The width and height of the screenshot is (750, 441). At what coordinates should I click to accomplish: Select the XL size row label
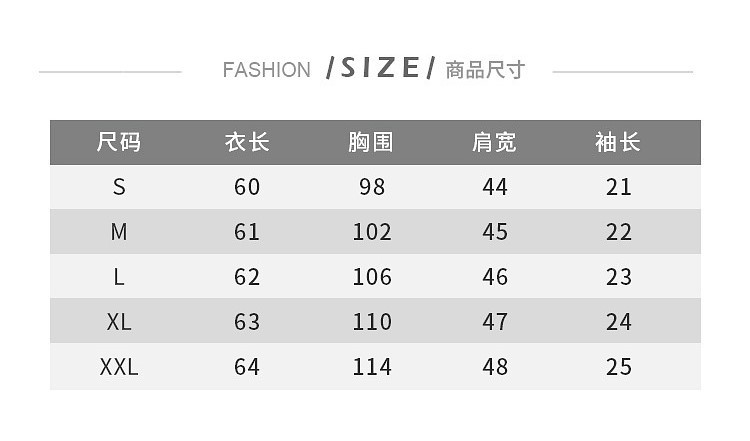pos(119,322)
